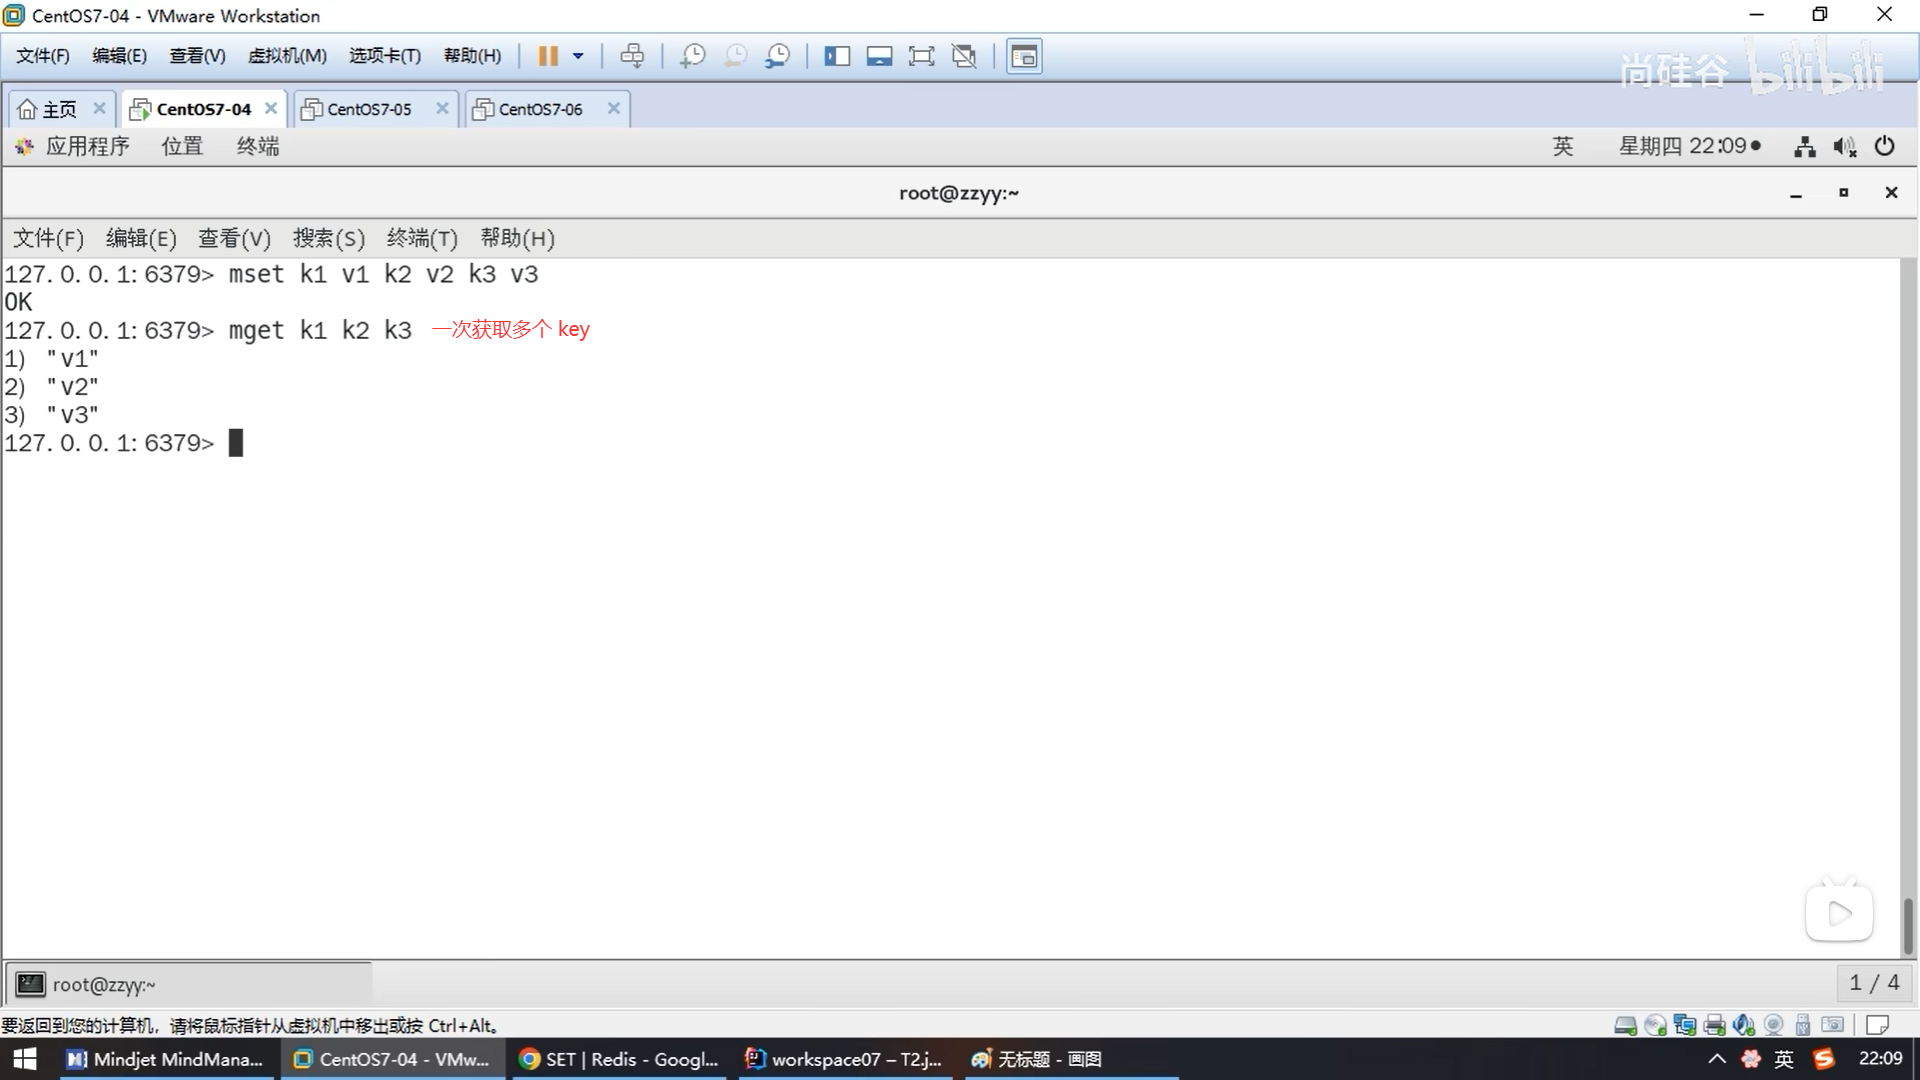1920x1080 pixels.
Task: Click the terminal vertical scrollbar handle
Action: [1907, 924]
